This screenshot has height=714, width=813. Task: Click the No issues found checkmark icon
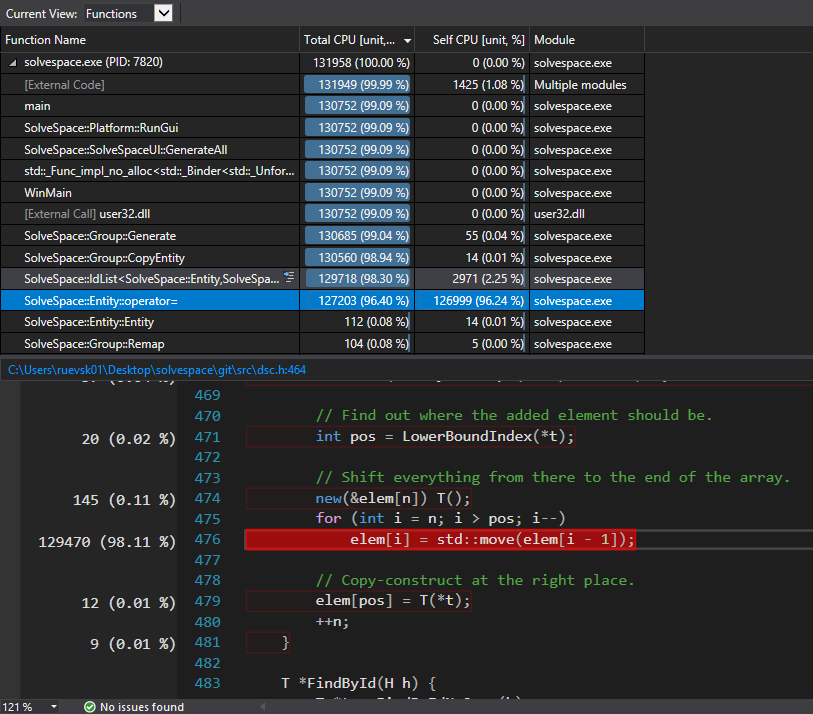click(90, 707)
